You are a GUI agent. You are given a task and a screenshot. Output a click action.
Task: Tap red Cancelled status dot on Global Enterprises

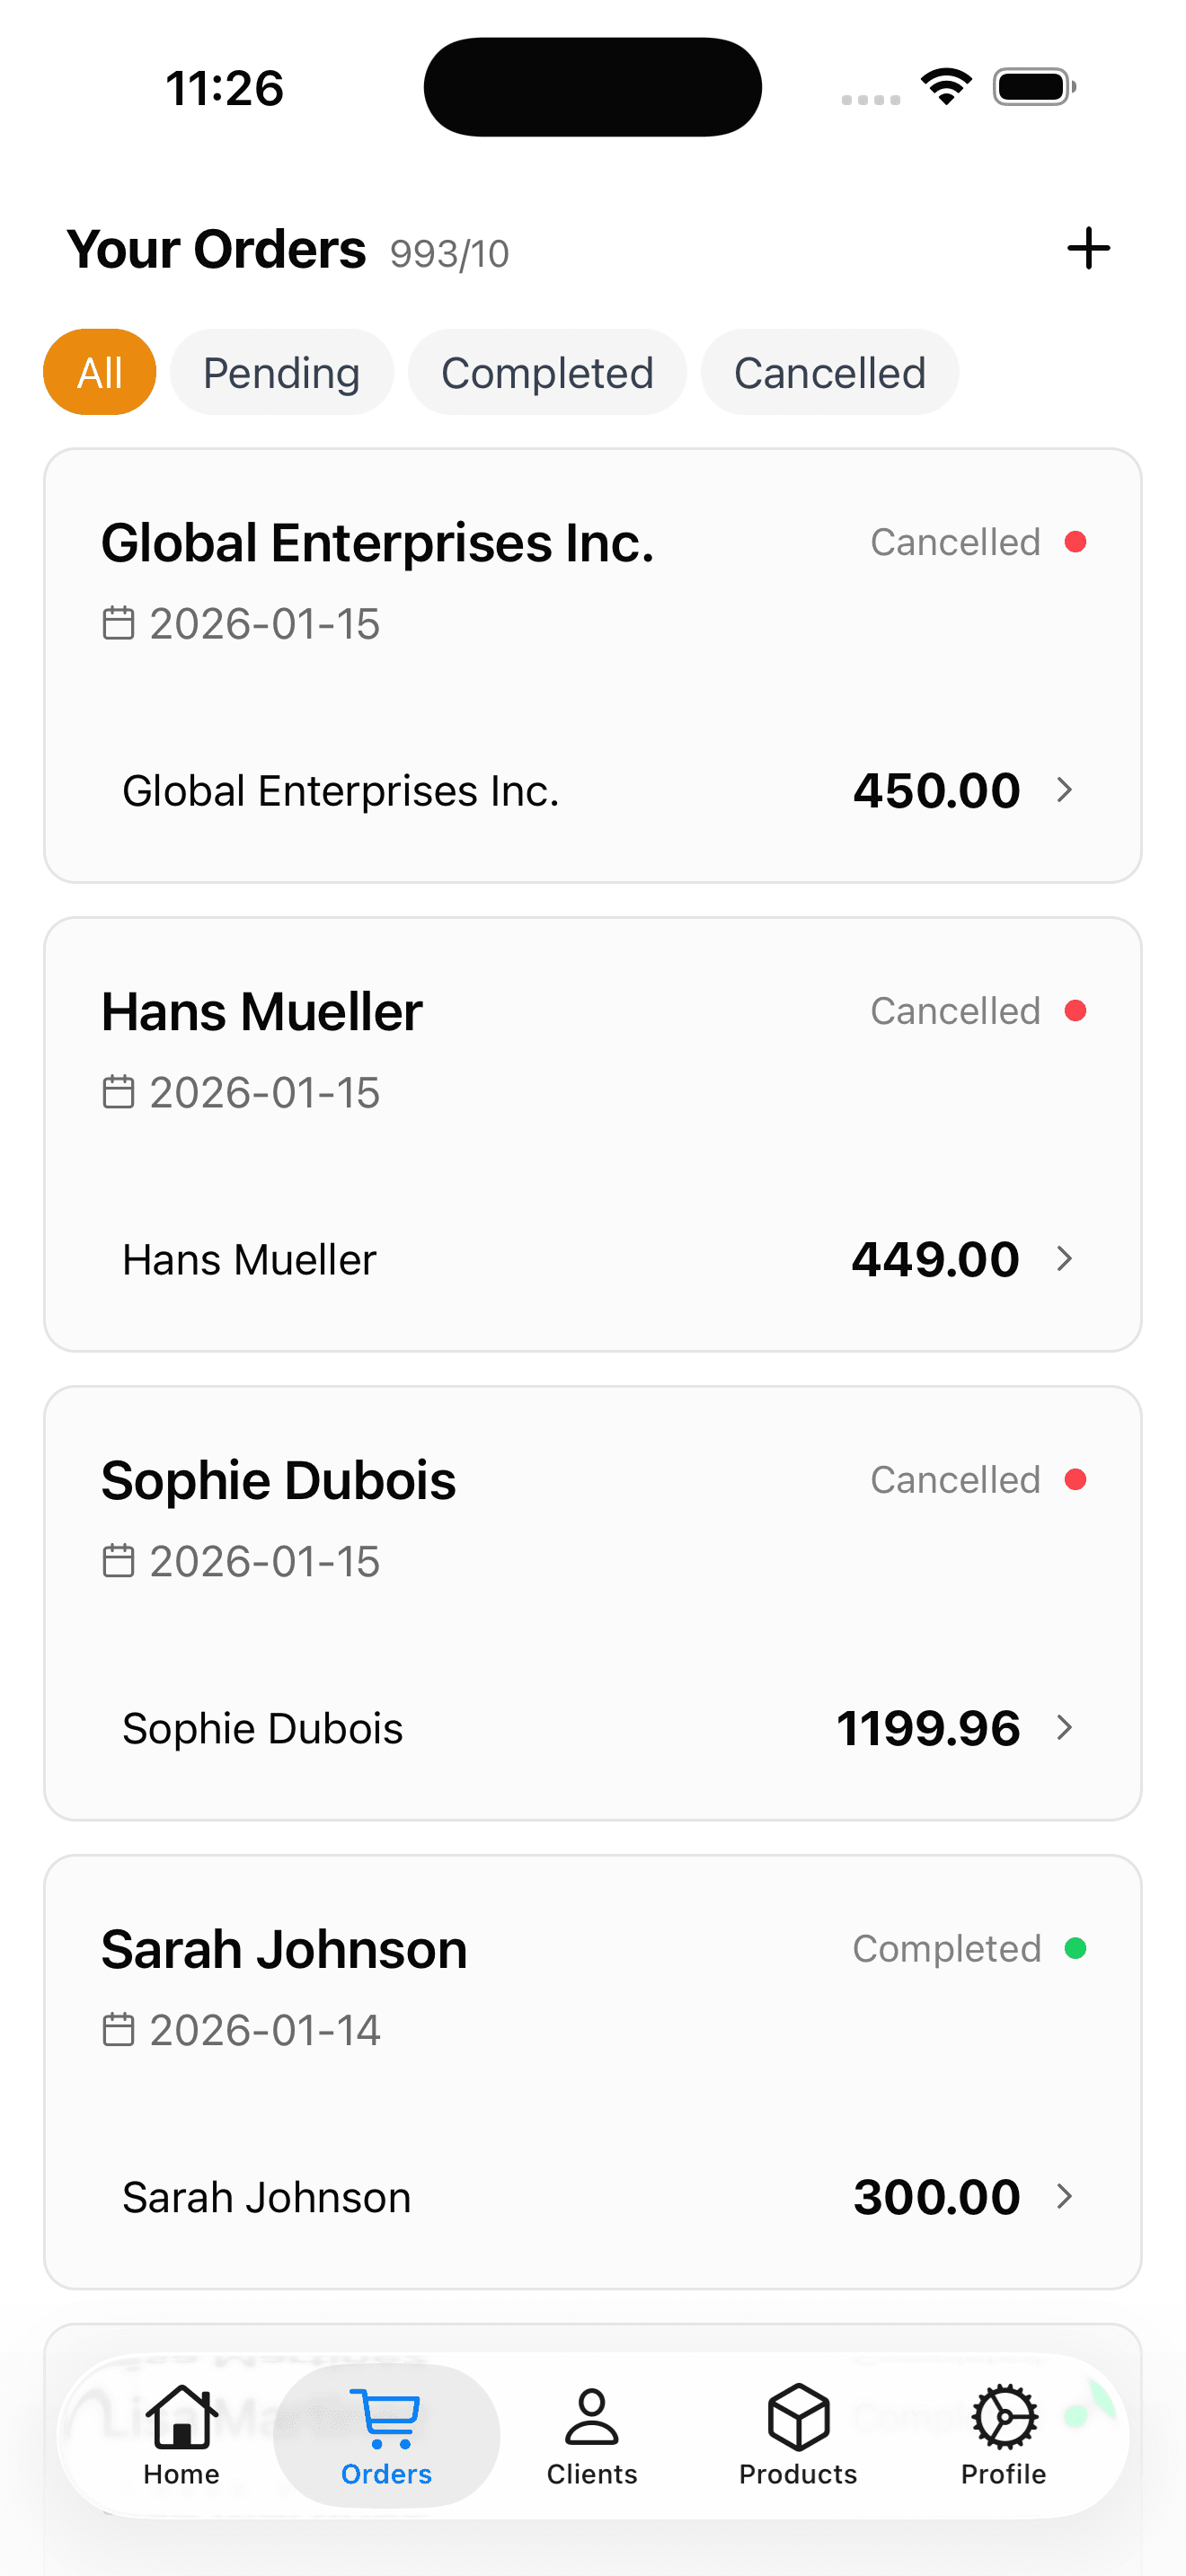tap(1076, 542)
